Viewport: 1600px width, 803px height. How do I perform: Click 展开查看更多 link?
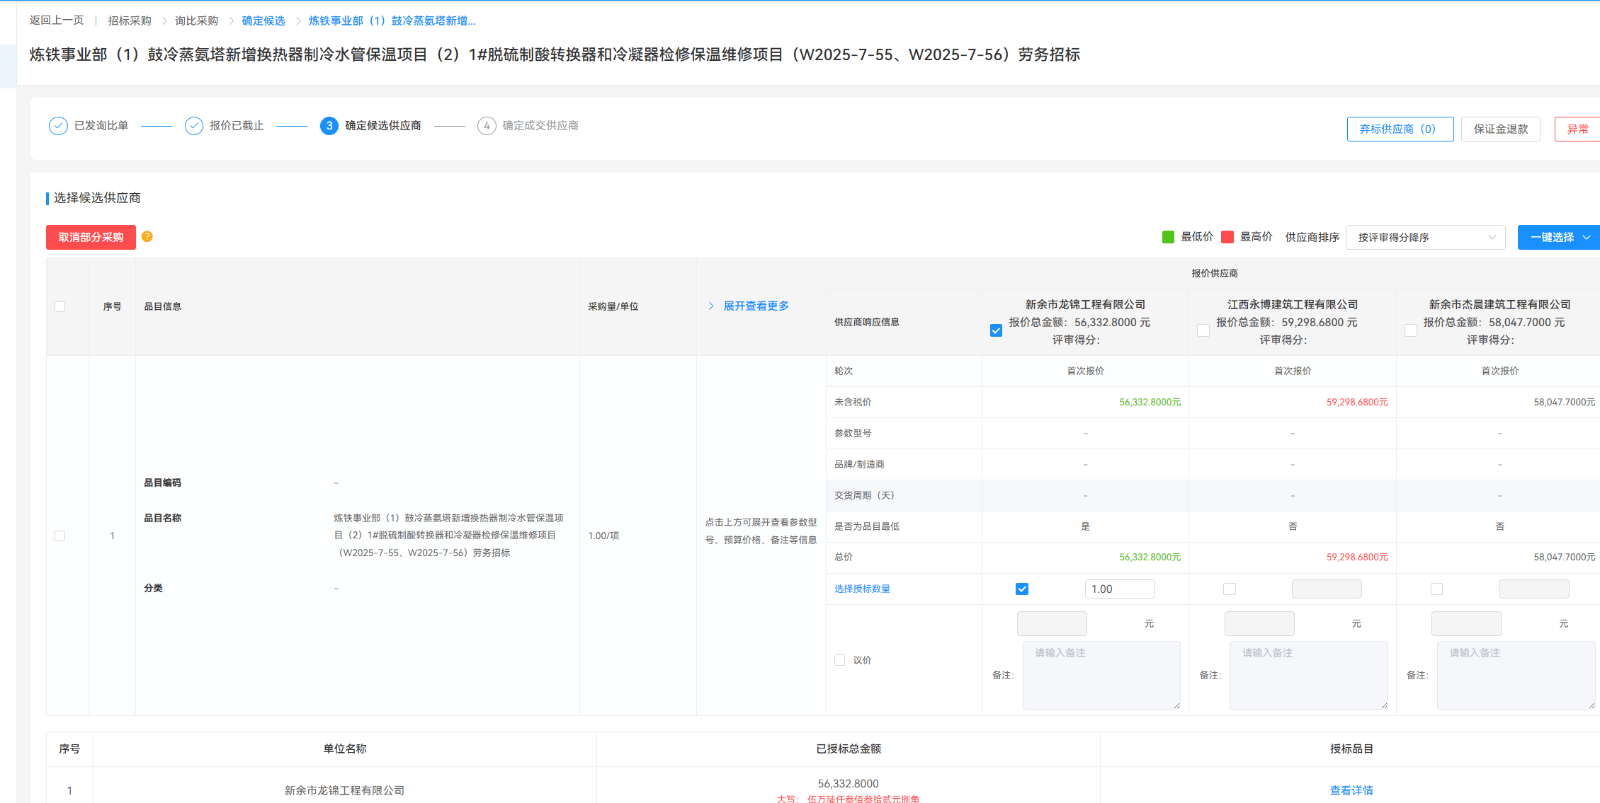756,306
